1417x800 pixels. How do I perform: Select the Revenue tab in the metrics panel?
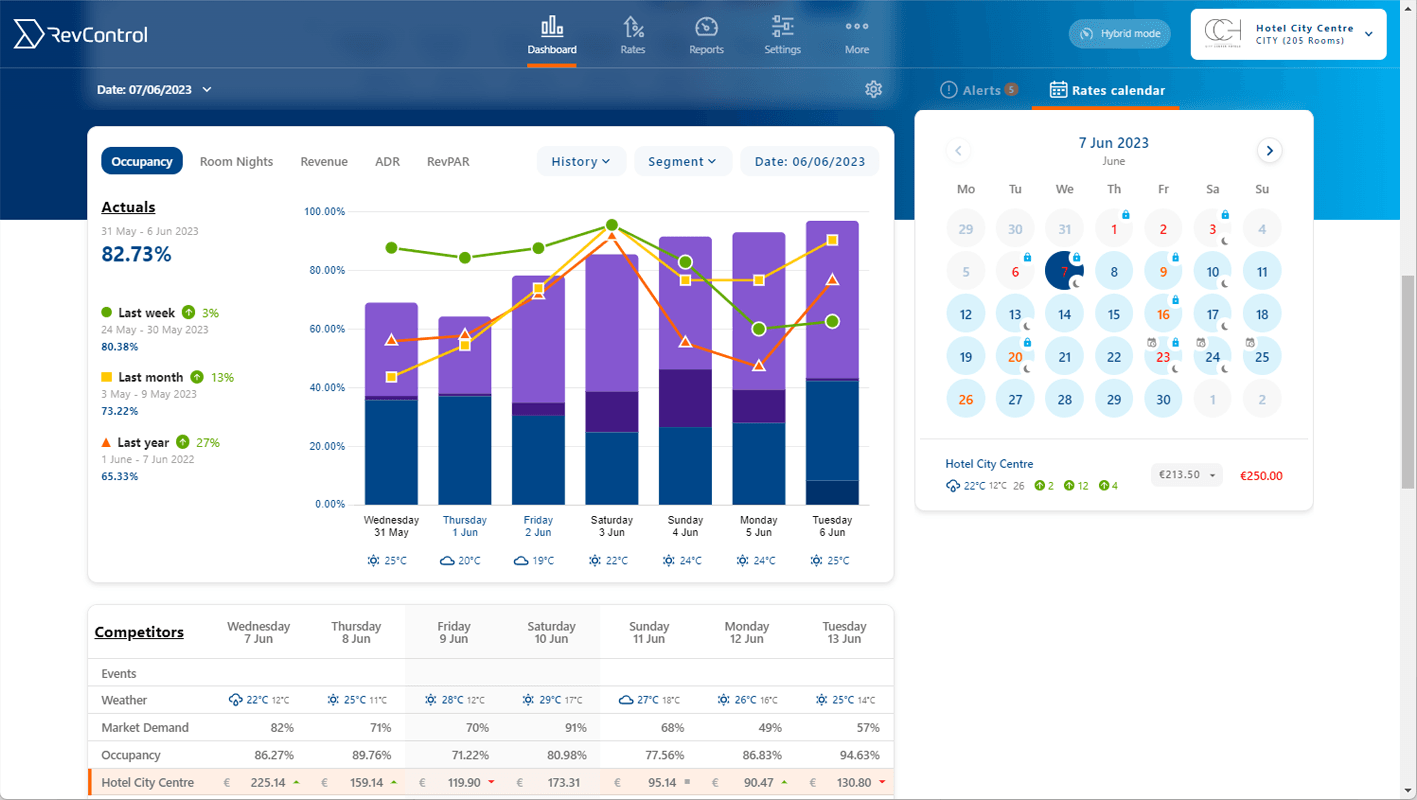(x=323, y=161)
